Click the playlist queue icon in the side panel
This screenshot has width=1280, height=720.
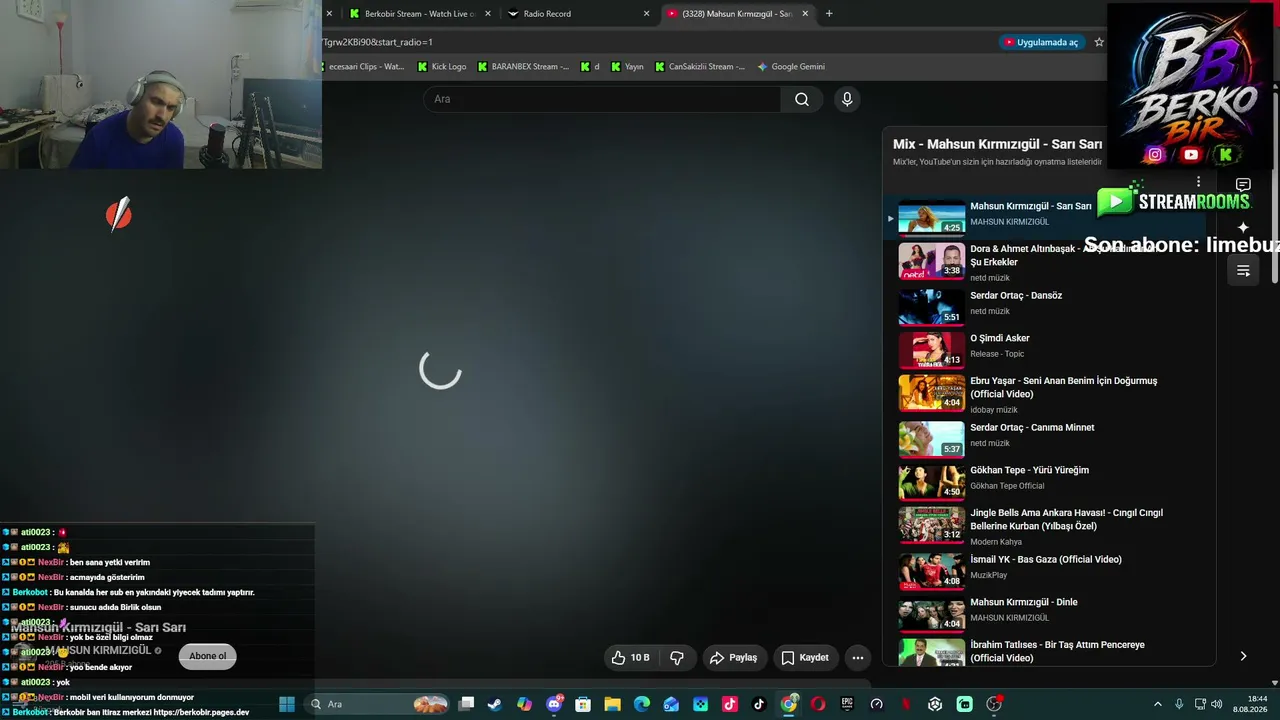pos(1243,271)
